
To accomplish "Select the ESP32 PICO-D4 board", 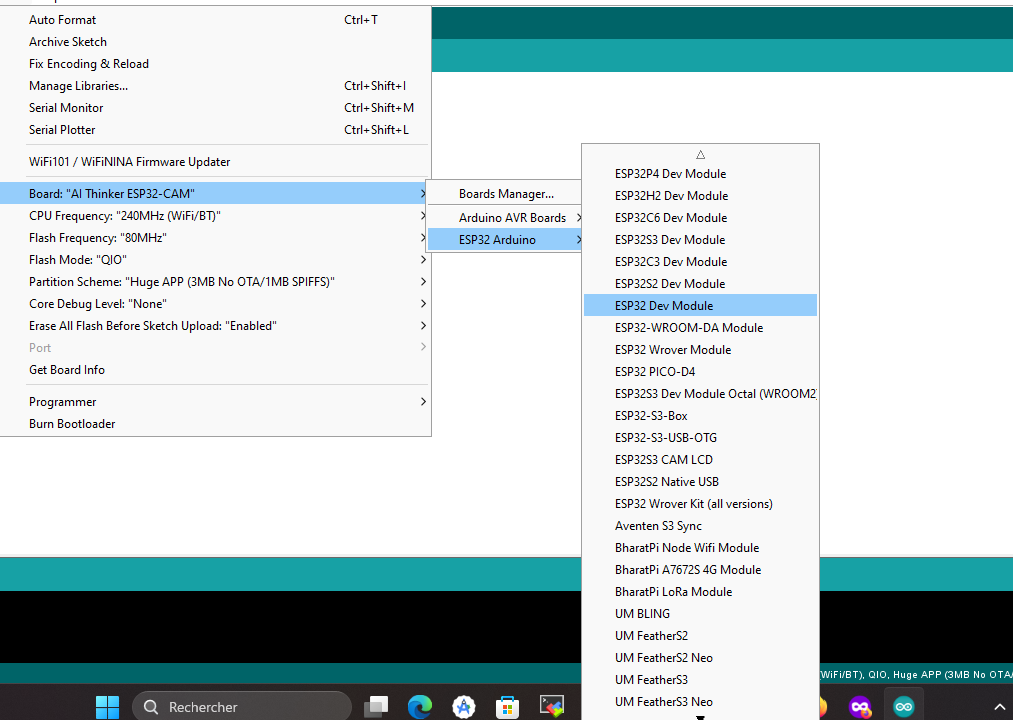I will pos(700,371).
